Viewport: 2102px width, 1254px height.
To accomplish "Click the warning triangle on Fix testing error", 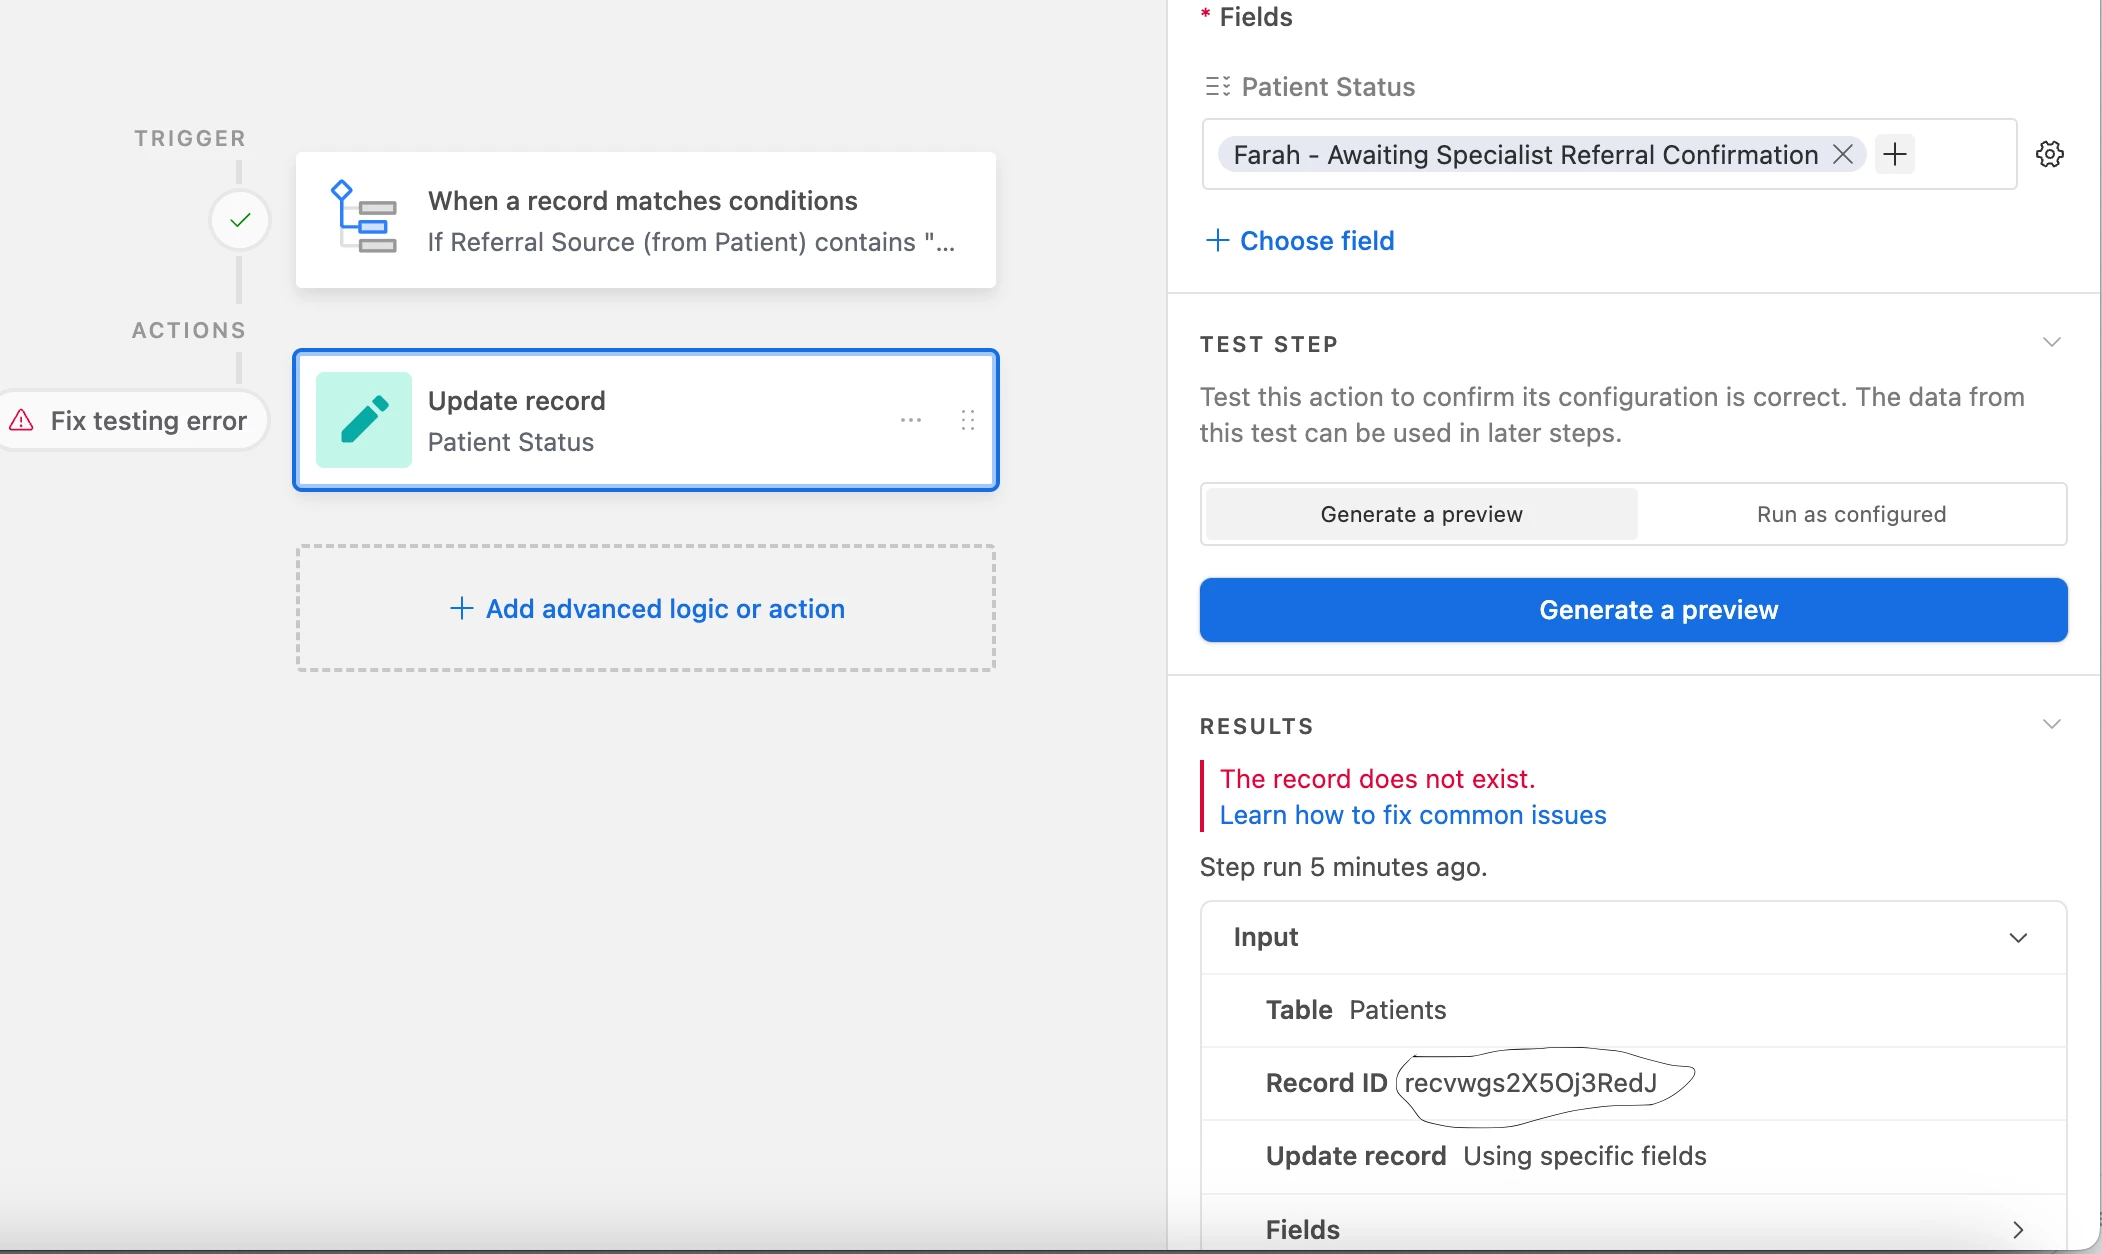I will (21, 421).
